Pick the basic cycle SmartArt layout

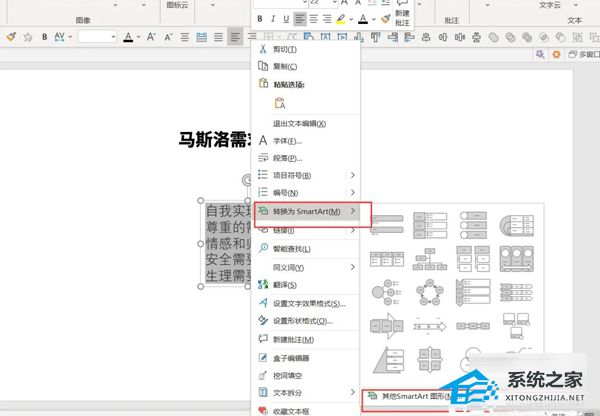[430, 292]
